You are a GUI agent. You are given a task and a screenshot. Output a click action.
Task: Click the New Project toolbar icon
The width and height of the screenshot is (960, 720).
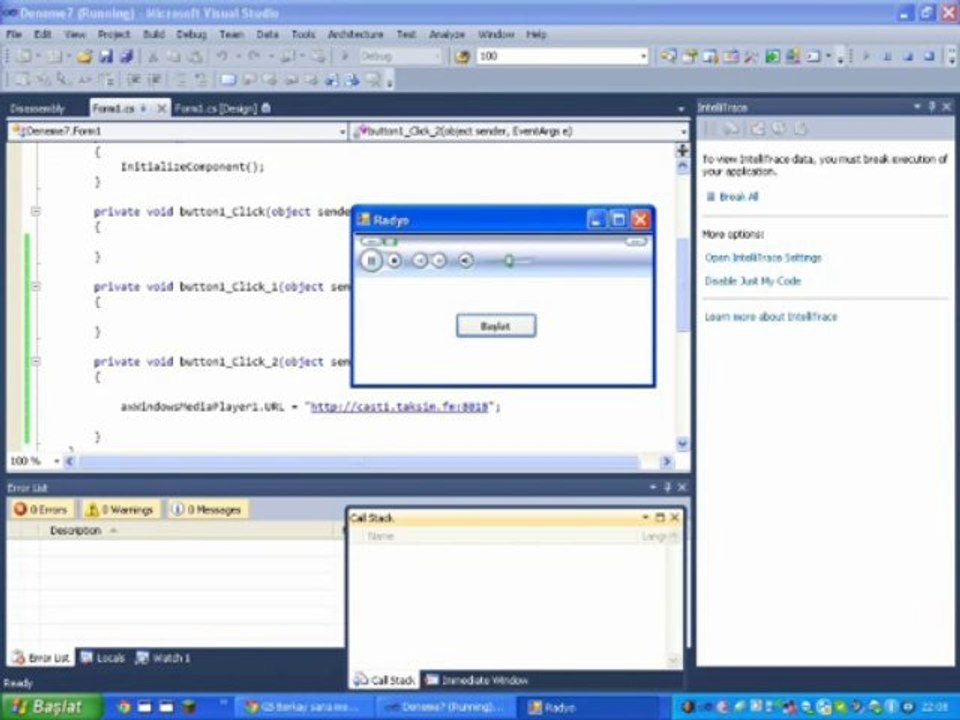pyautogui.click(x=24, y=57)
